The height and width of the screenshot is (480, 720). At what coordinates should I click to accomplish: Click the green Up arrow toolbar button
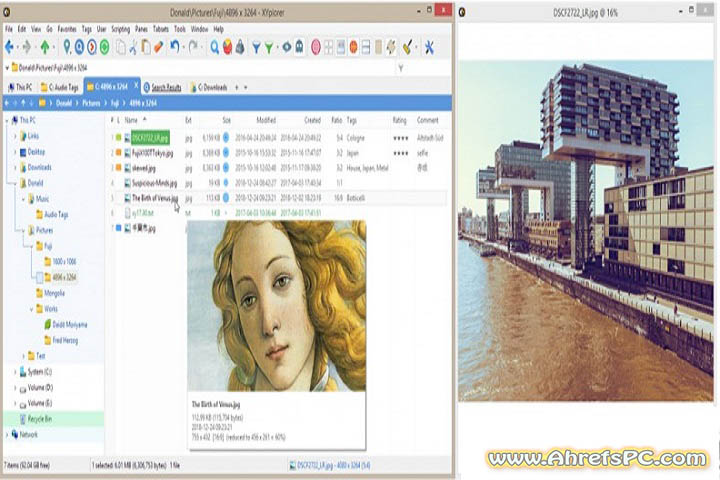45,47
